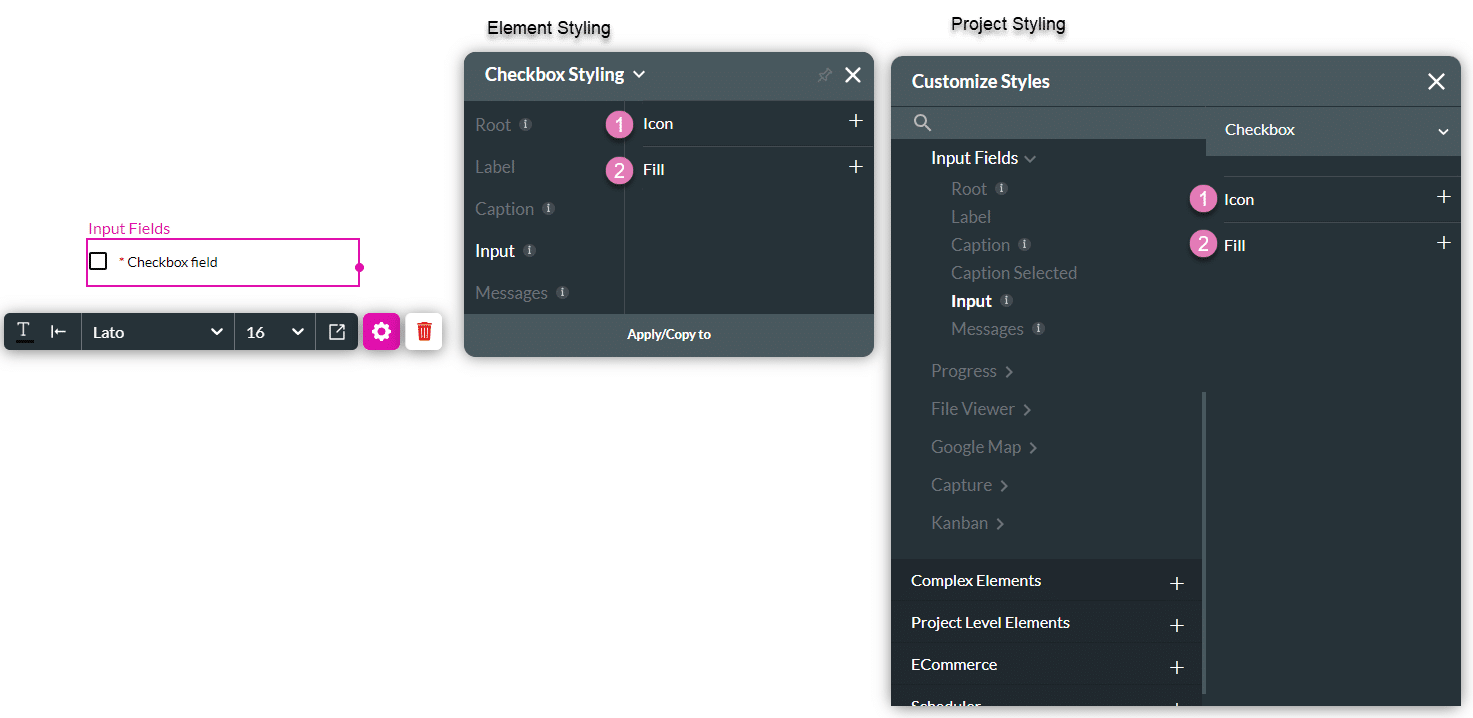The image size is (1473, 718).
Task: Click the search magnifier in Customize Styles
Action: point(921,122)
